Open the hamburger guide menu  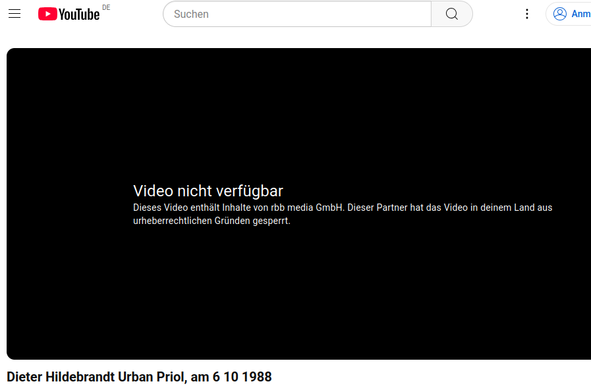tap(15, 14)
